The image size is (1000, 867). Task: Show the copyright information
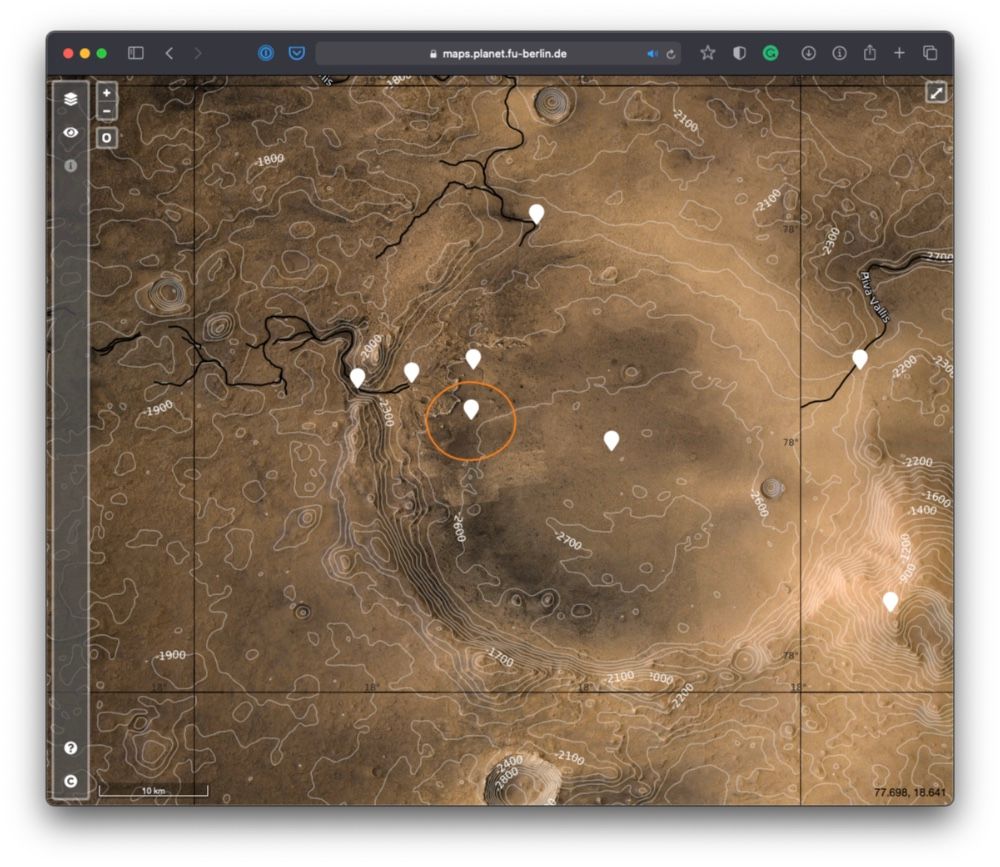click(x=71, y=781)
